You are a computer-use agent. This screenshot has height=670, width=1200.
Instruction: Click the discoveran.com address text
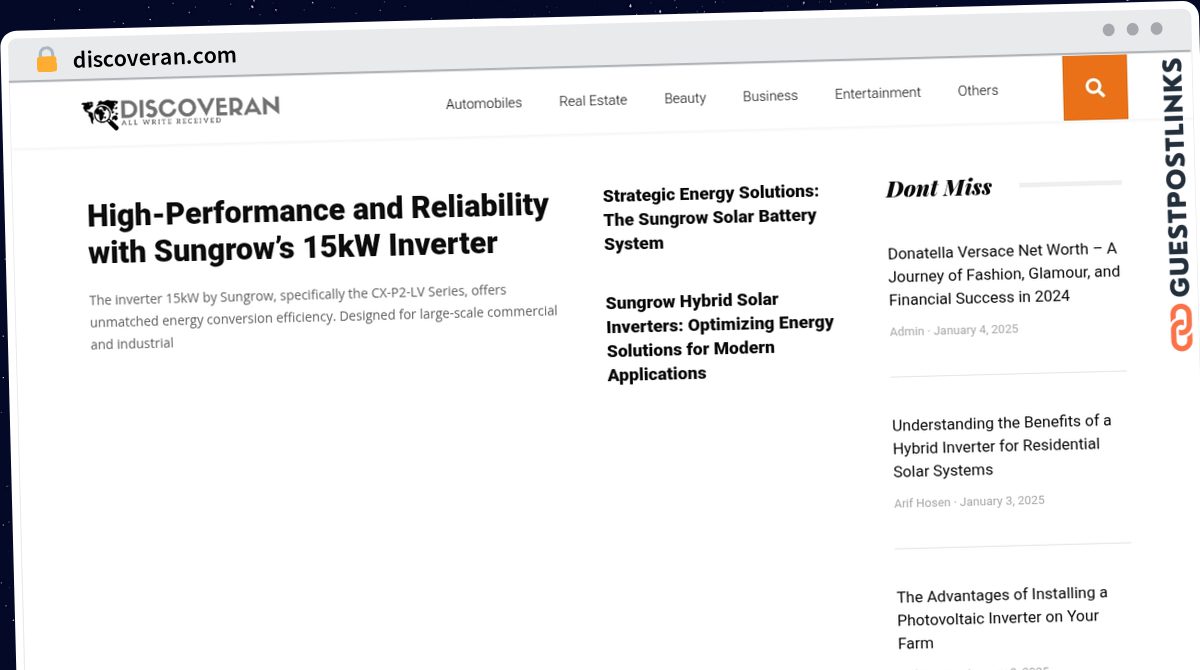tap(155, 57)
